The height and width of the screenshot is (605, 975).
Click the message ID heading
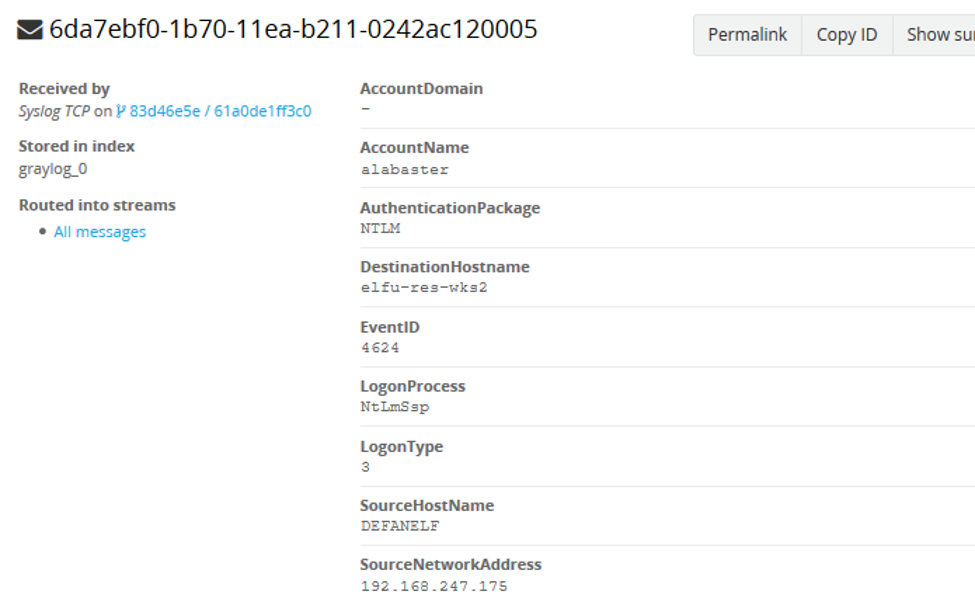[x=290, y=30]
